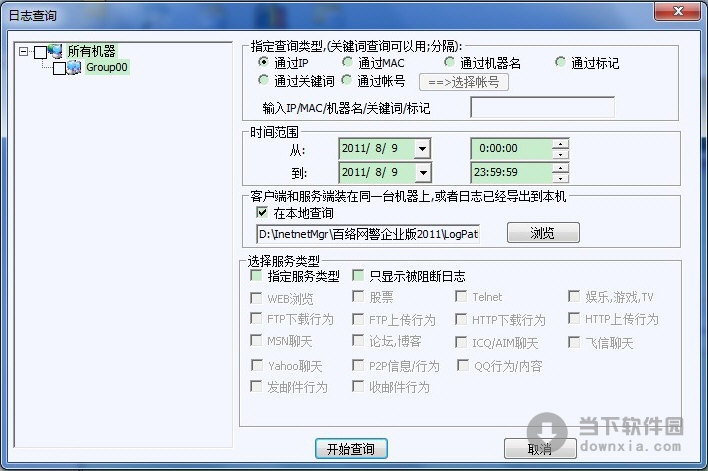The image size is (708, 471).
Task: Open the 到 end date dropdown
Action: 422,173
